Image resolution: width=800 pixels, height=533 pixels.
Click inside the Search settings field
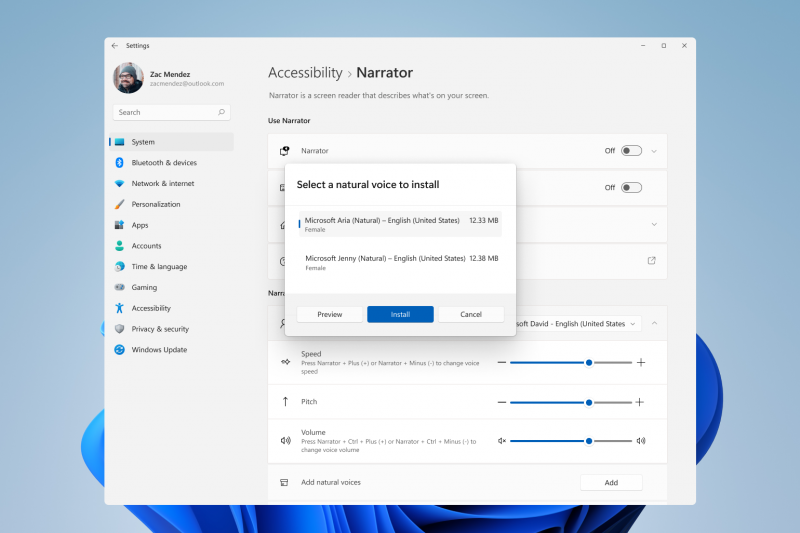[171, 112]
